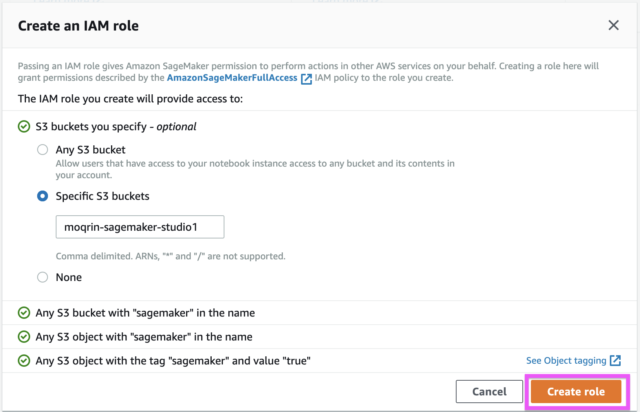Click the external link icon beside AmazonSageMakerFullAccess
640x412 pixels.
(306, 79)
